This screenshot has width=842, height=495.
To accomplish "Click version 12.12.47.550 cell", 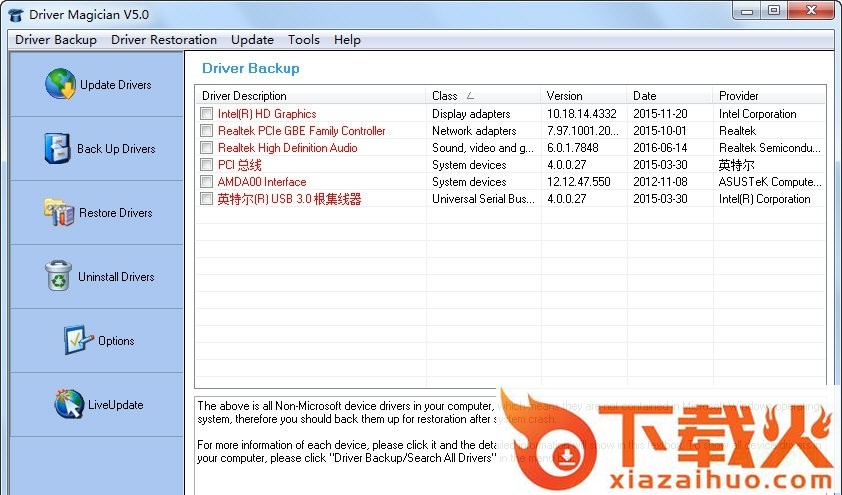I will pos(578,181).
